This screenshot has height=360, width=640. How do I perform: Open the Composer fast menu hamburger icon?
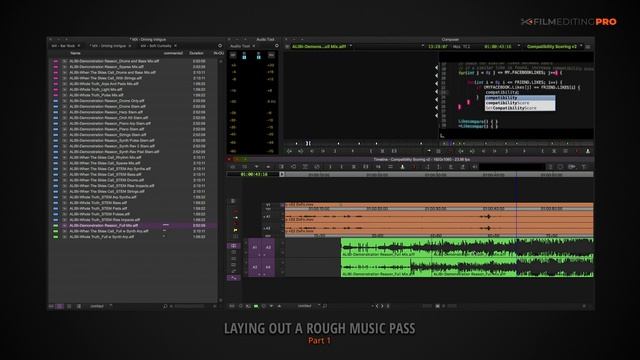point(588,47)
